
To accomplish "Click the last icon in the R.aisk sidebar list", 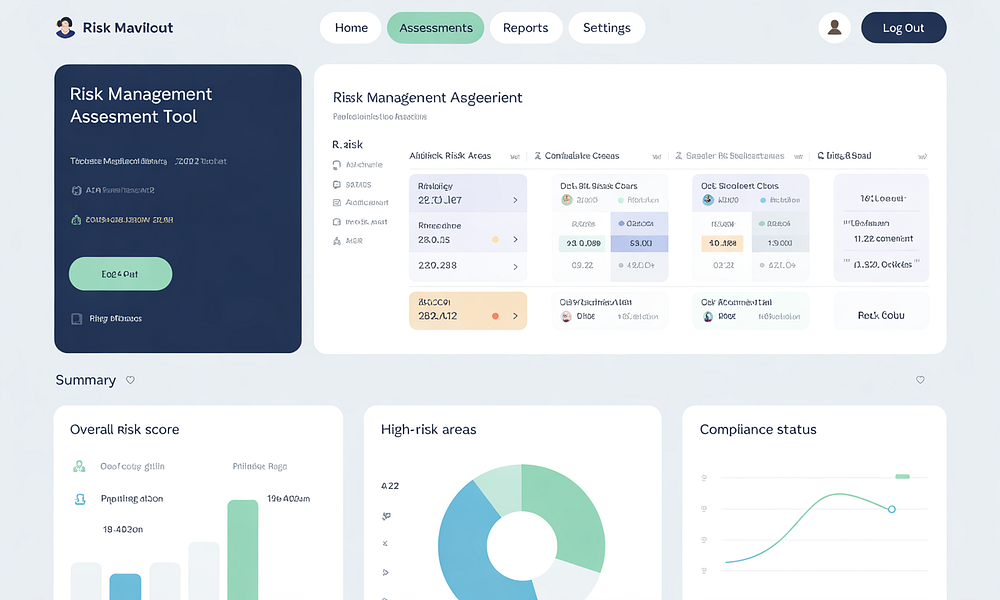I will [336, 241].
